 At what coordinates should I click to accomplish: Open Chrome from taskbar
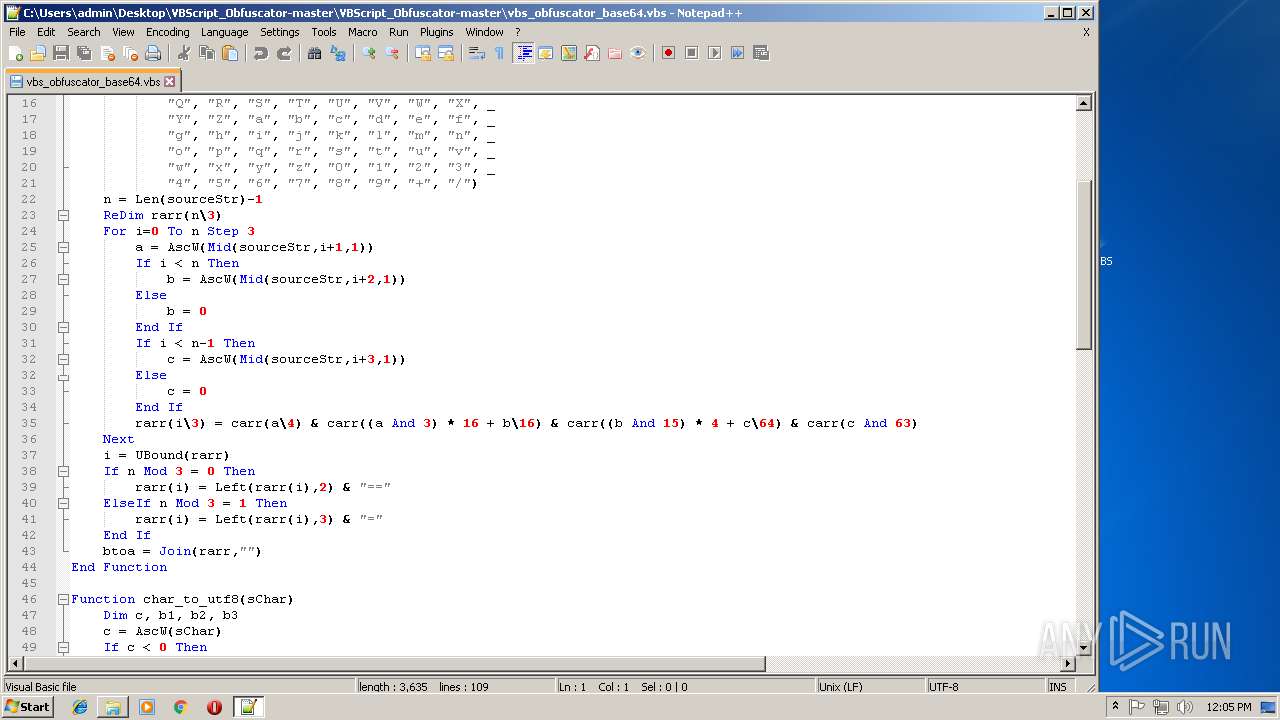point(181,707)
